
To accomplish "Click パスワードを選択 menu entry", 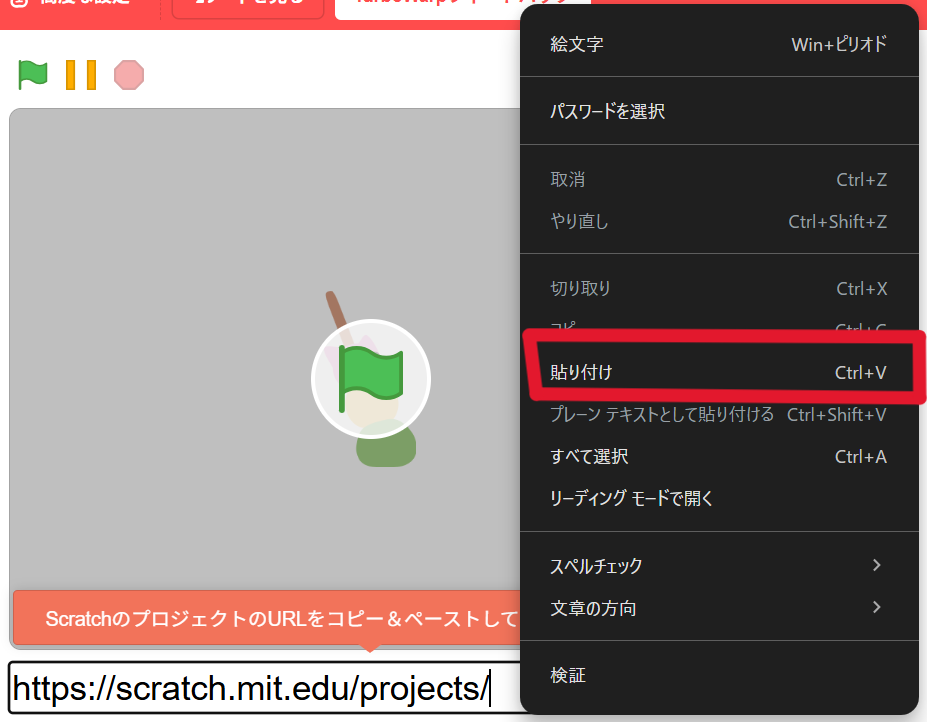I will coord(718,112).
